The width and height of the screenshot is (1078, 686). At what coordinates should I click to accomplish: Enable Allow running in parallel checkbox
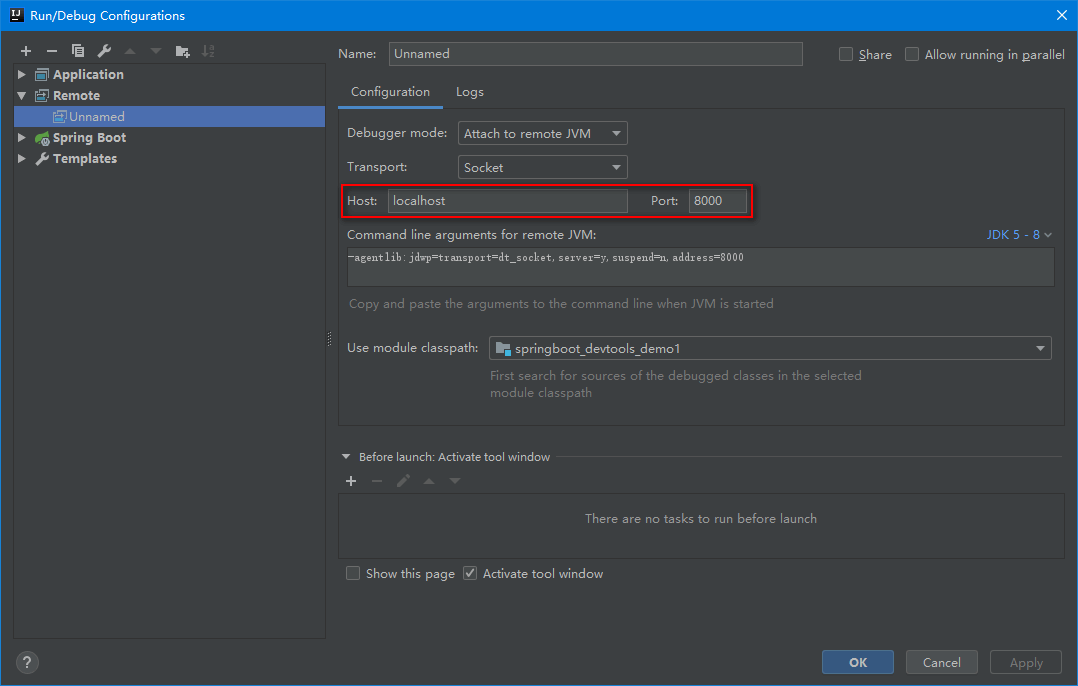click(x=912, y=54)
